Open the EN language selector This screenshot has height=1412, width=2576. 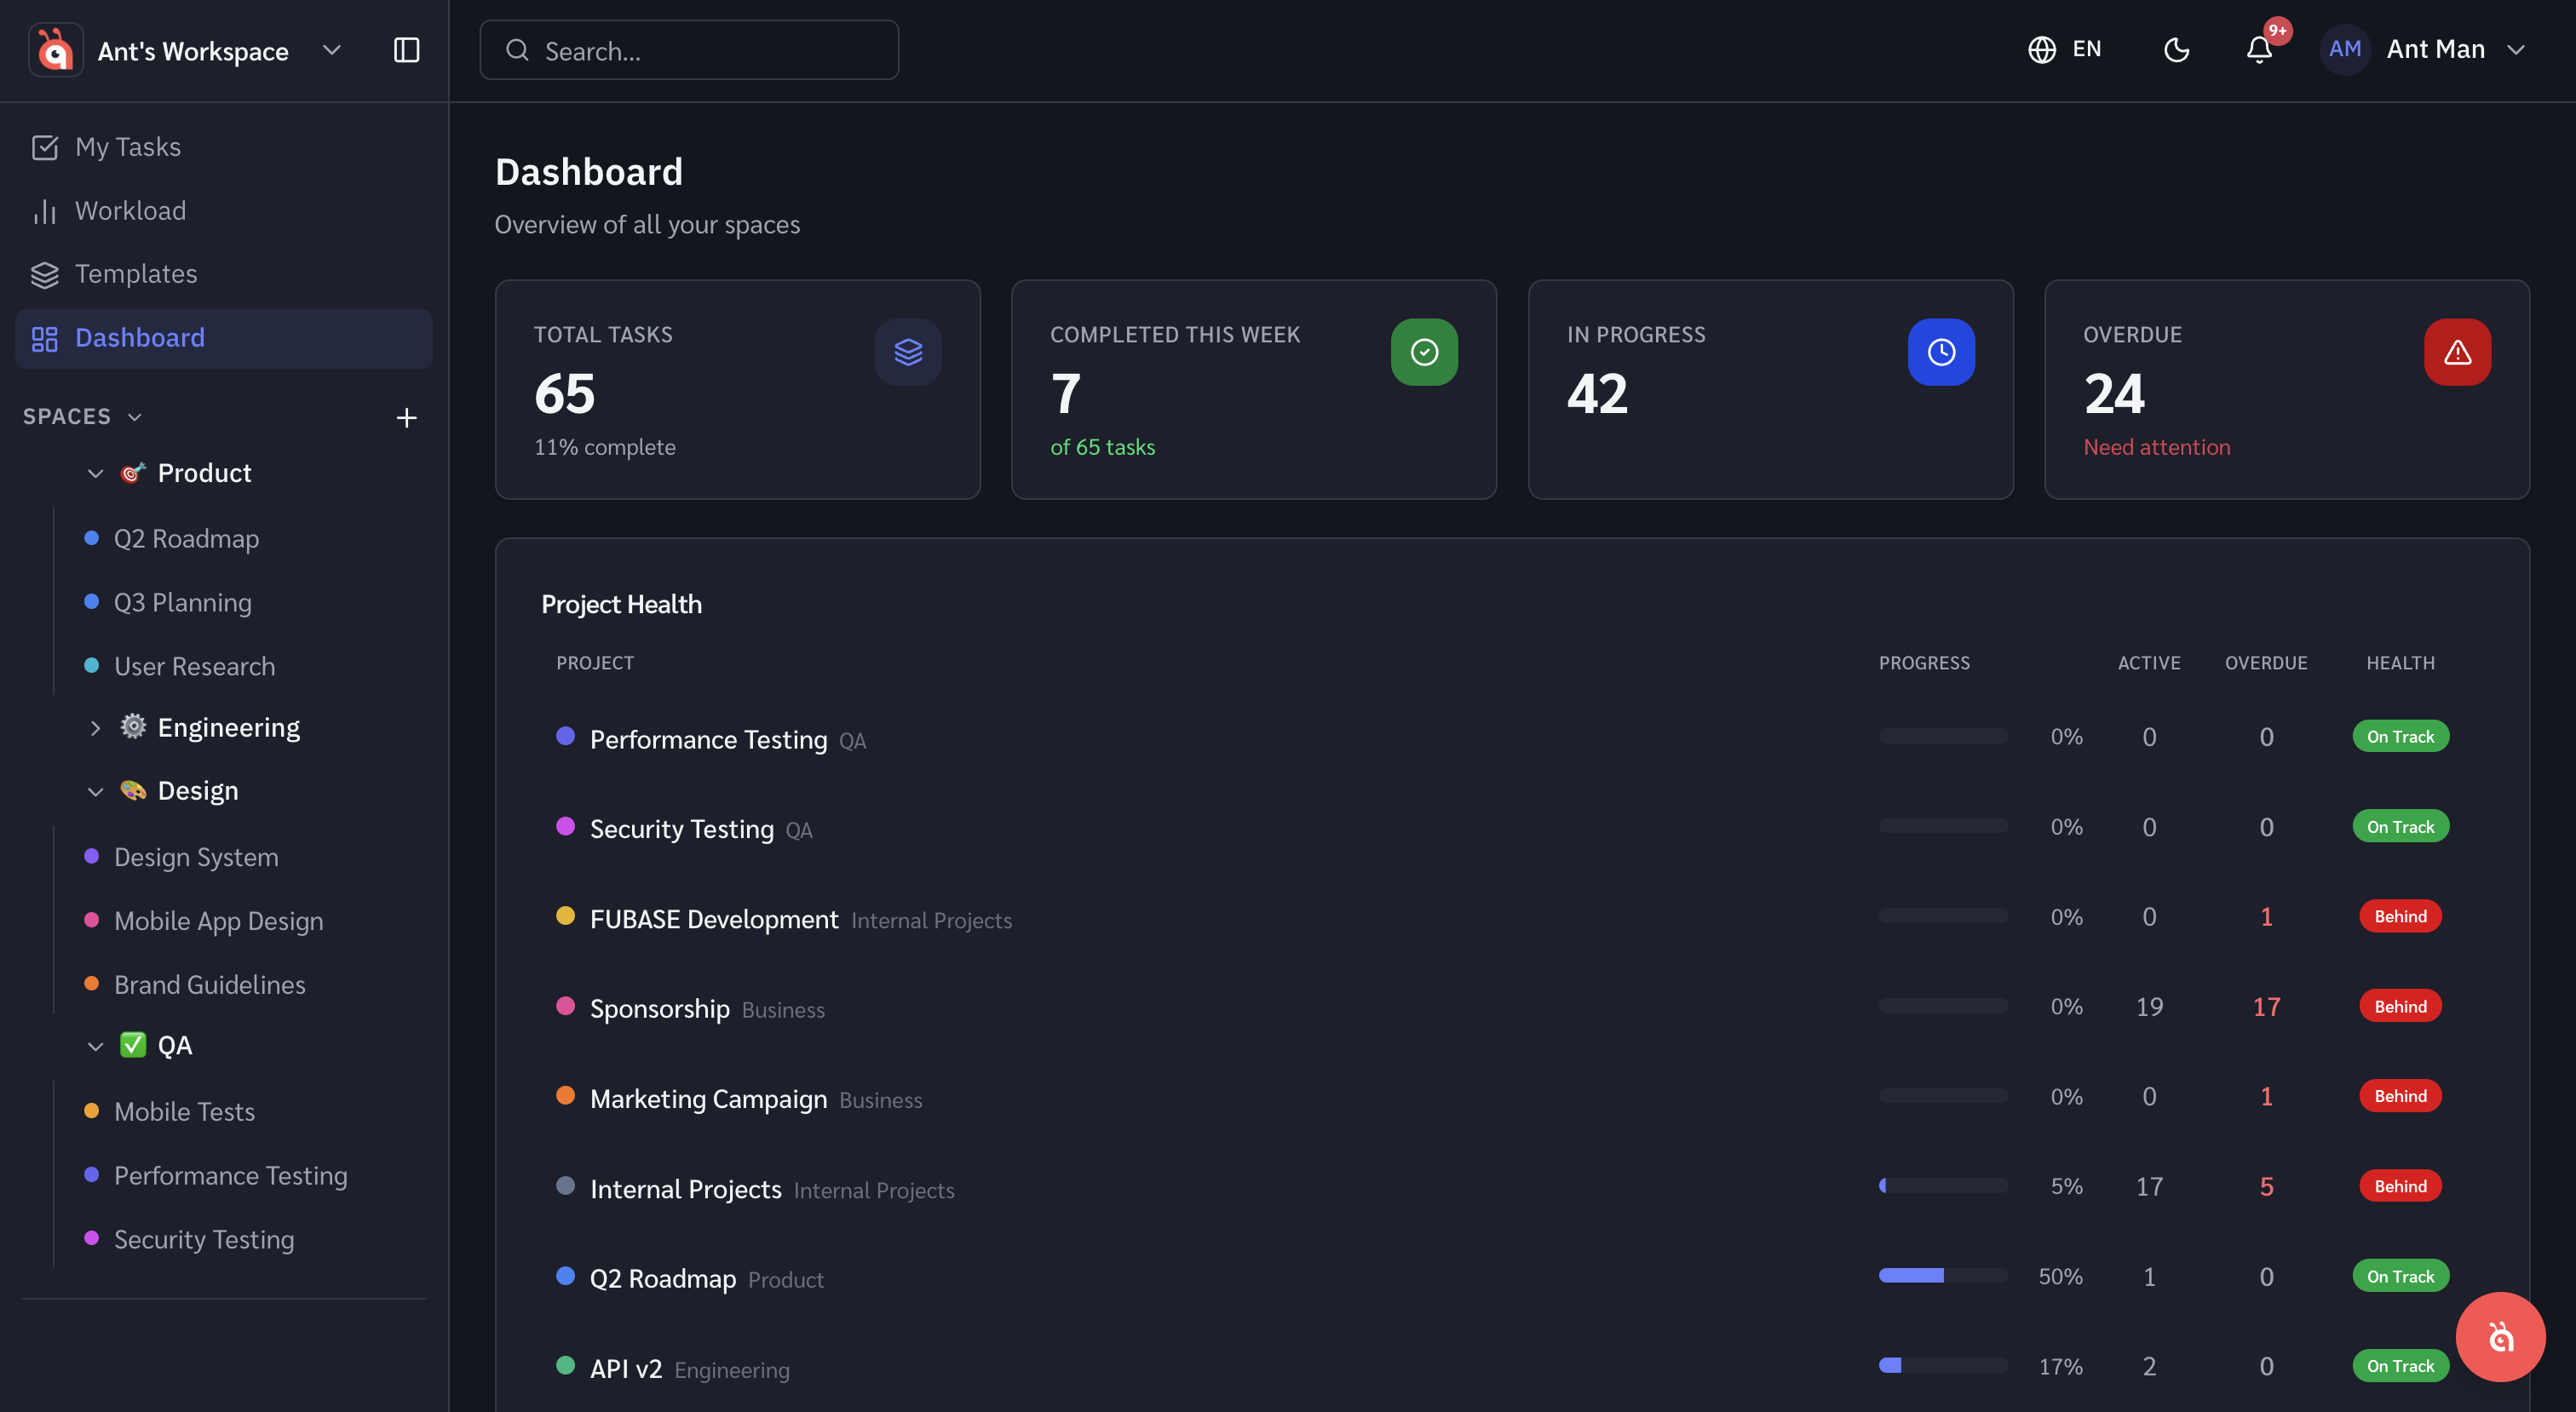click(2064, 49)
